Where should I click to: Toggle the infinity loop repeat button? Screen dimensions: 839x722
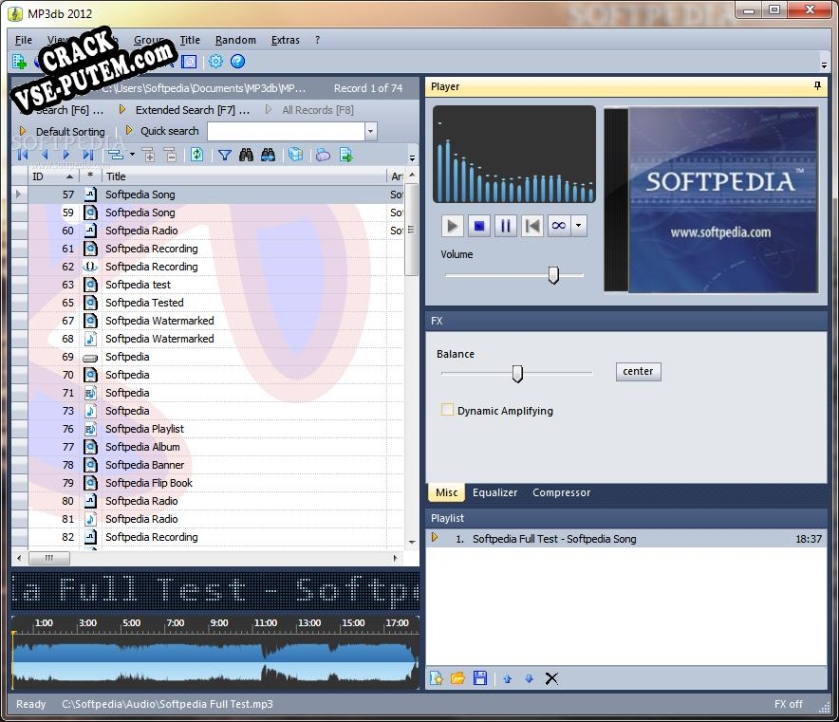558,226
